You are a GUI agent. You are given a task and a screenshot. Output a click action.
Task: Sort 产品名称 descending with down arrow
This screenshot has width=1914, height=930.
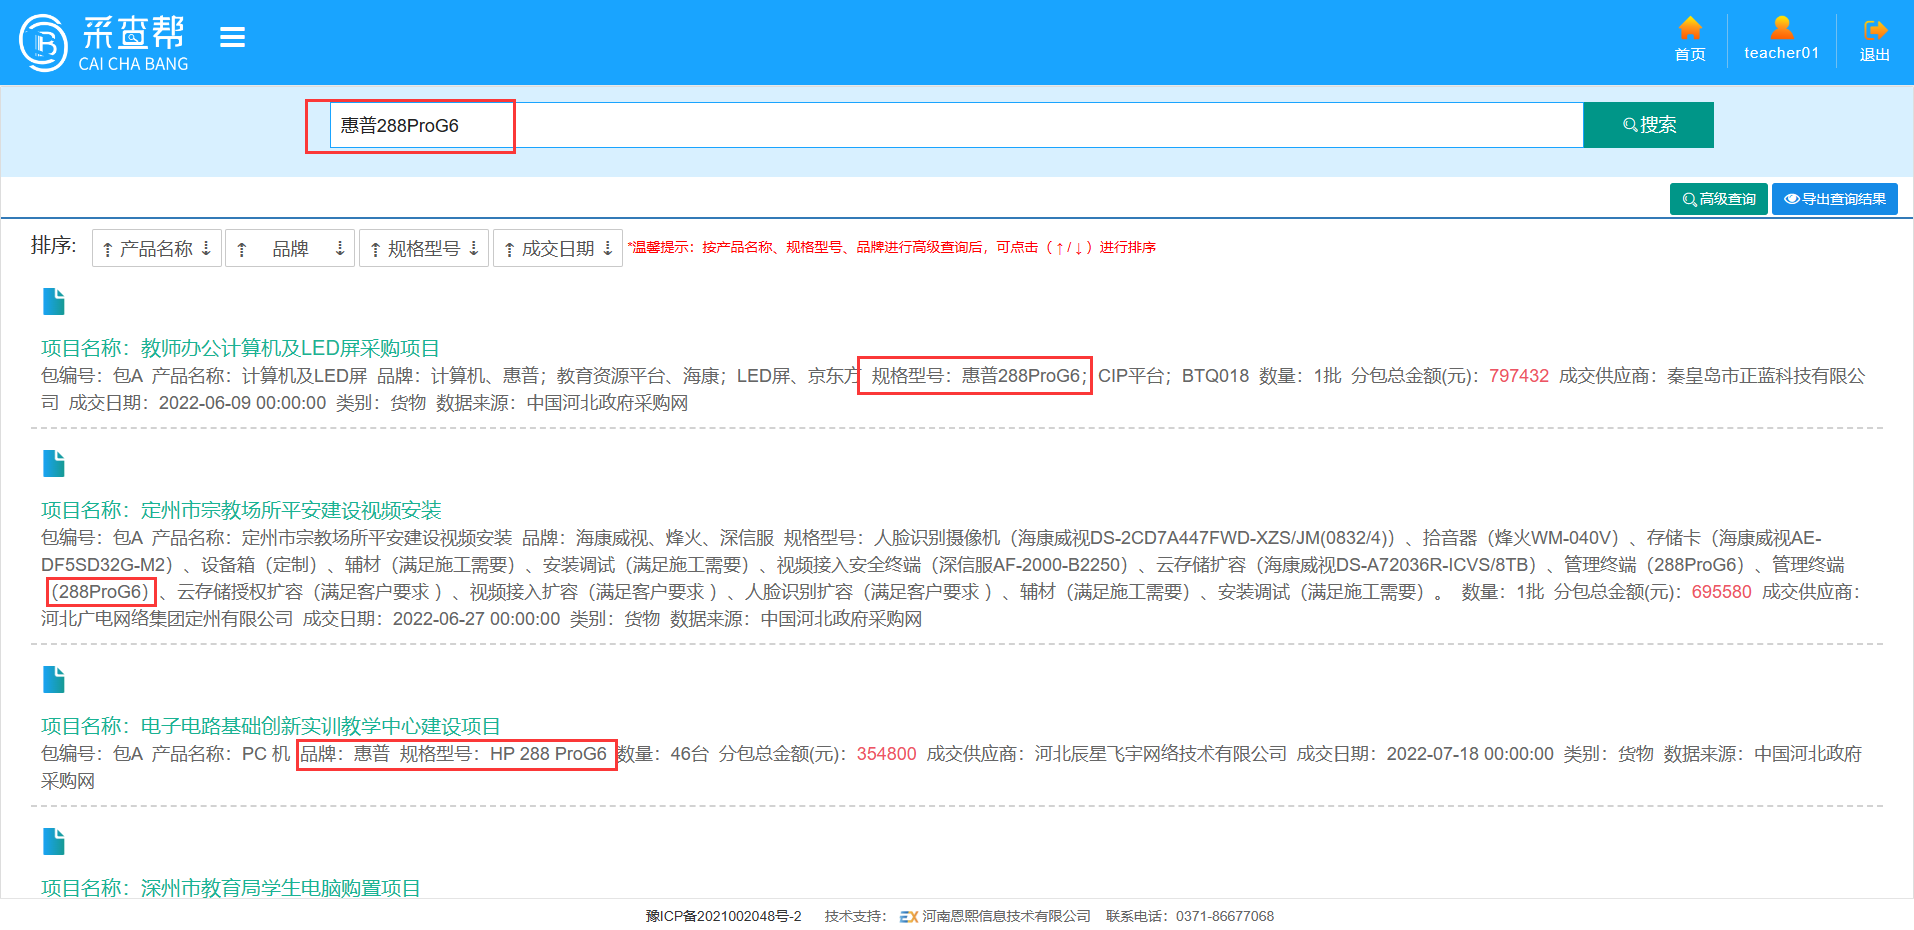(206, 248)
